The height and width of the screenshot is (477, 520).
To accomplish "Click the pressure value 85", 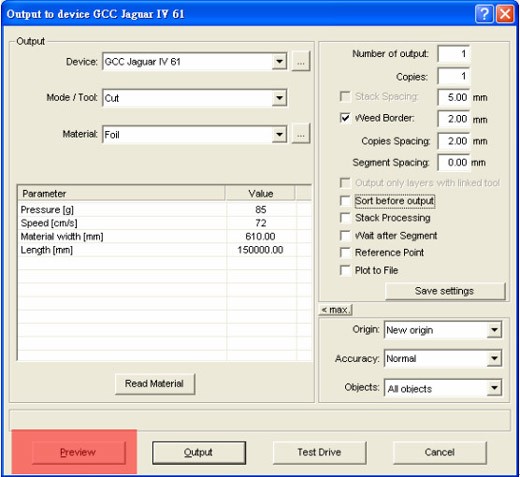I will [261, 210].
